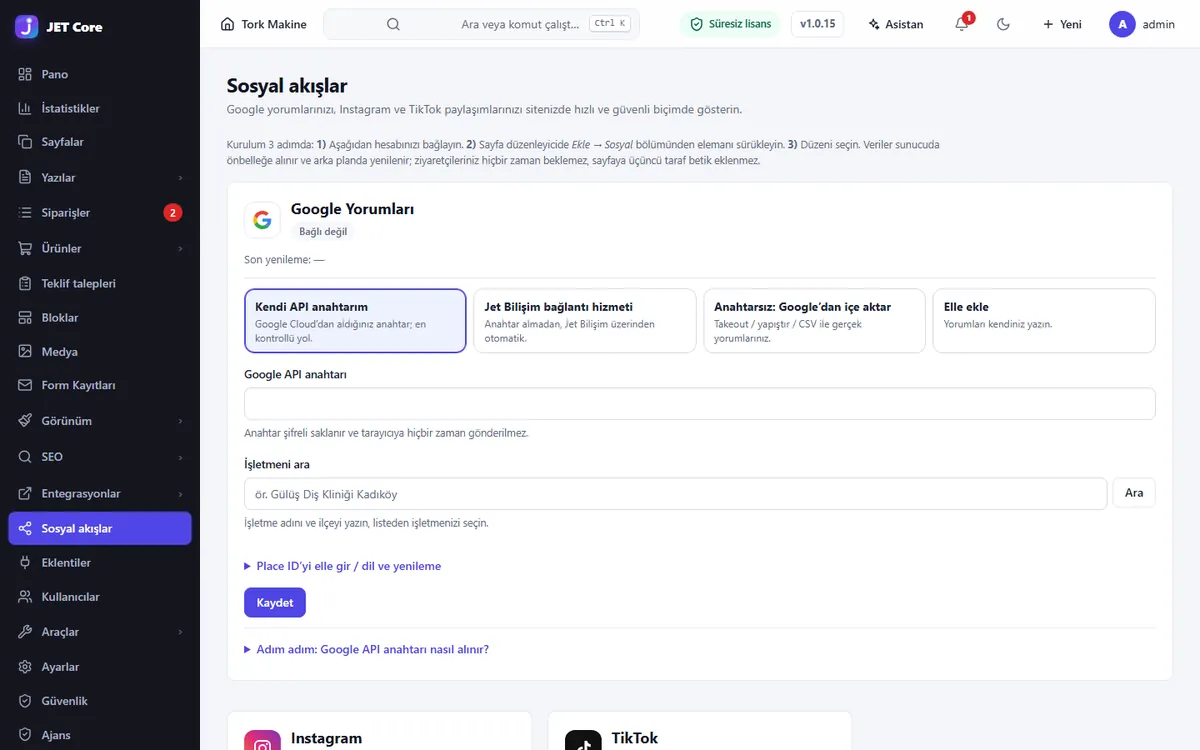This screenshot has width=1200, height=750.
Task: Open the Sosyal akışlar menu item
Action: point(100,528)
